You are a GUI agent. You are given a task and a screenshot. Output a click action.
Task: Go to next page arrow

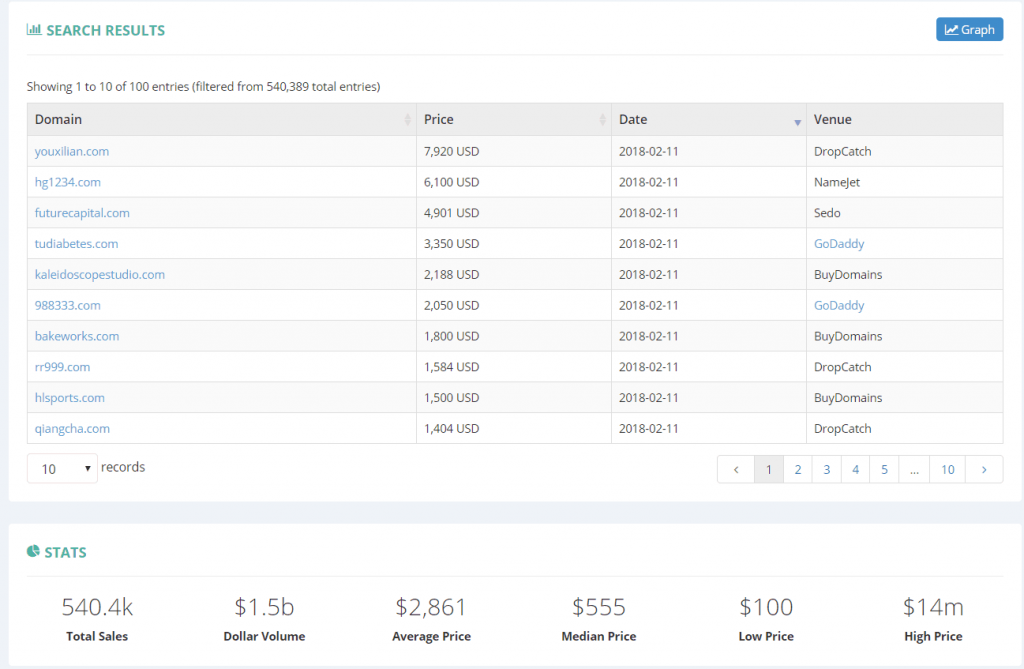(x=984, y=469)
